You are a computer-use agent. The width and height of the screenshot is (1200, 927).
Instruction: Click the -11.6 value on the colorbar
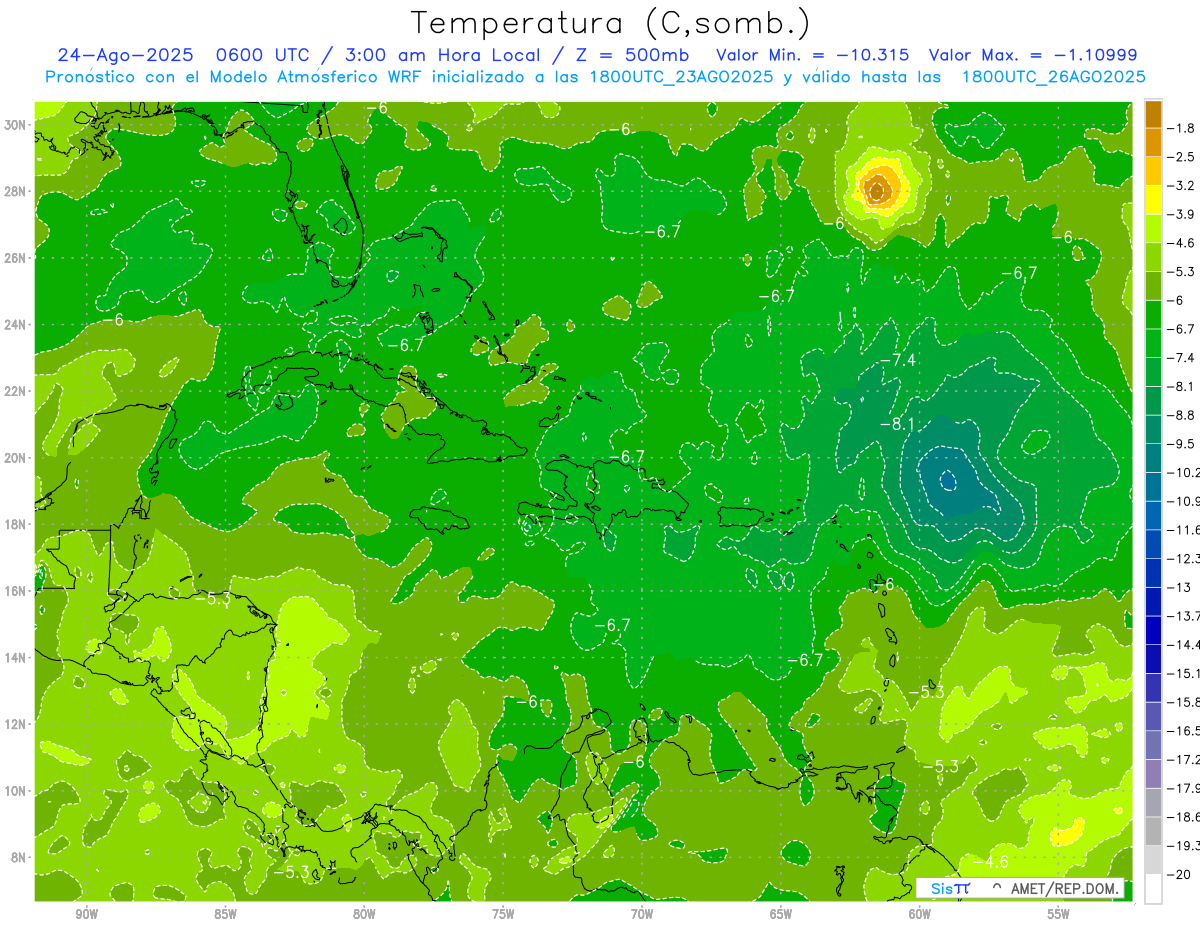(1183, 530)
